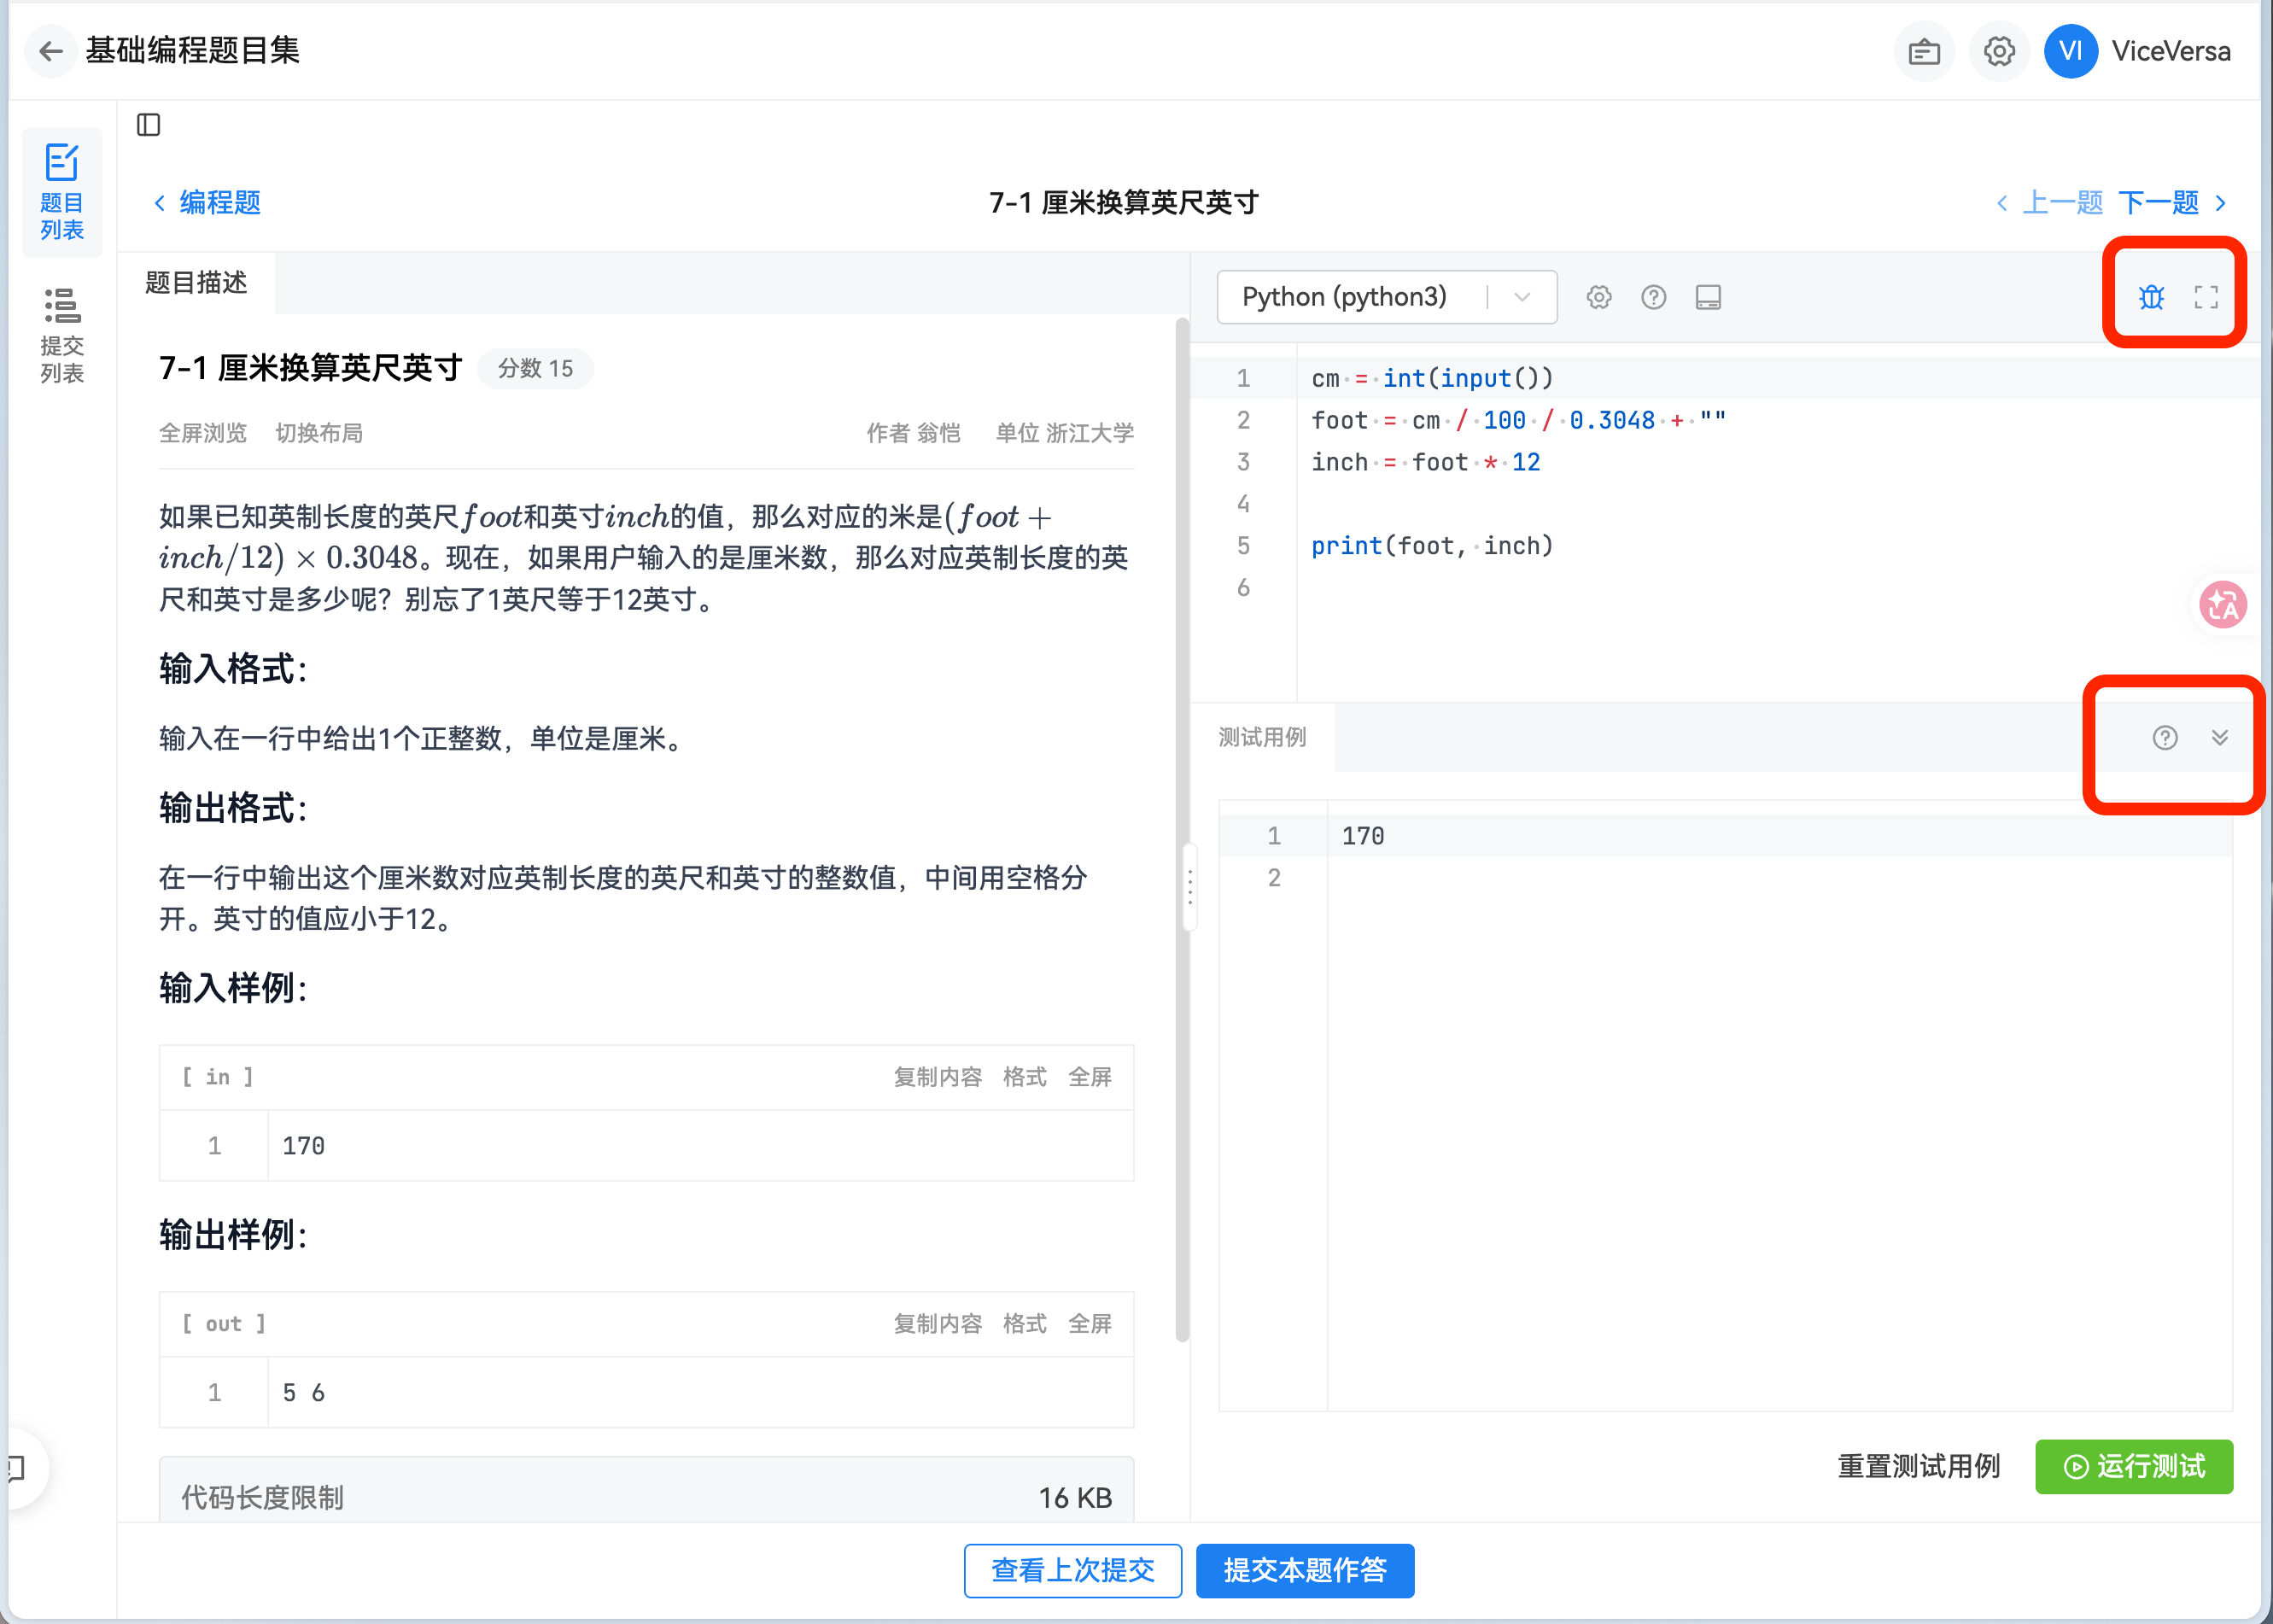Screen dimensions: 2273x1624
Task: Toggle editor bottom panel layout icon
Action: coord(1707,298)
